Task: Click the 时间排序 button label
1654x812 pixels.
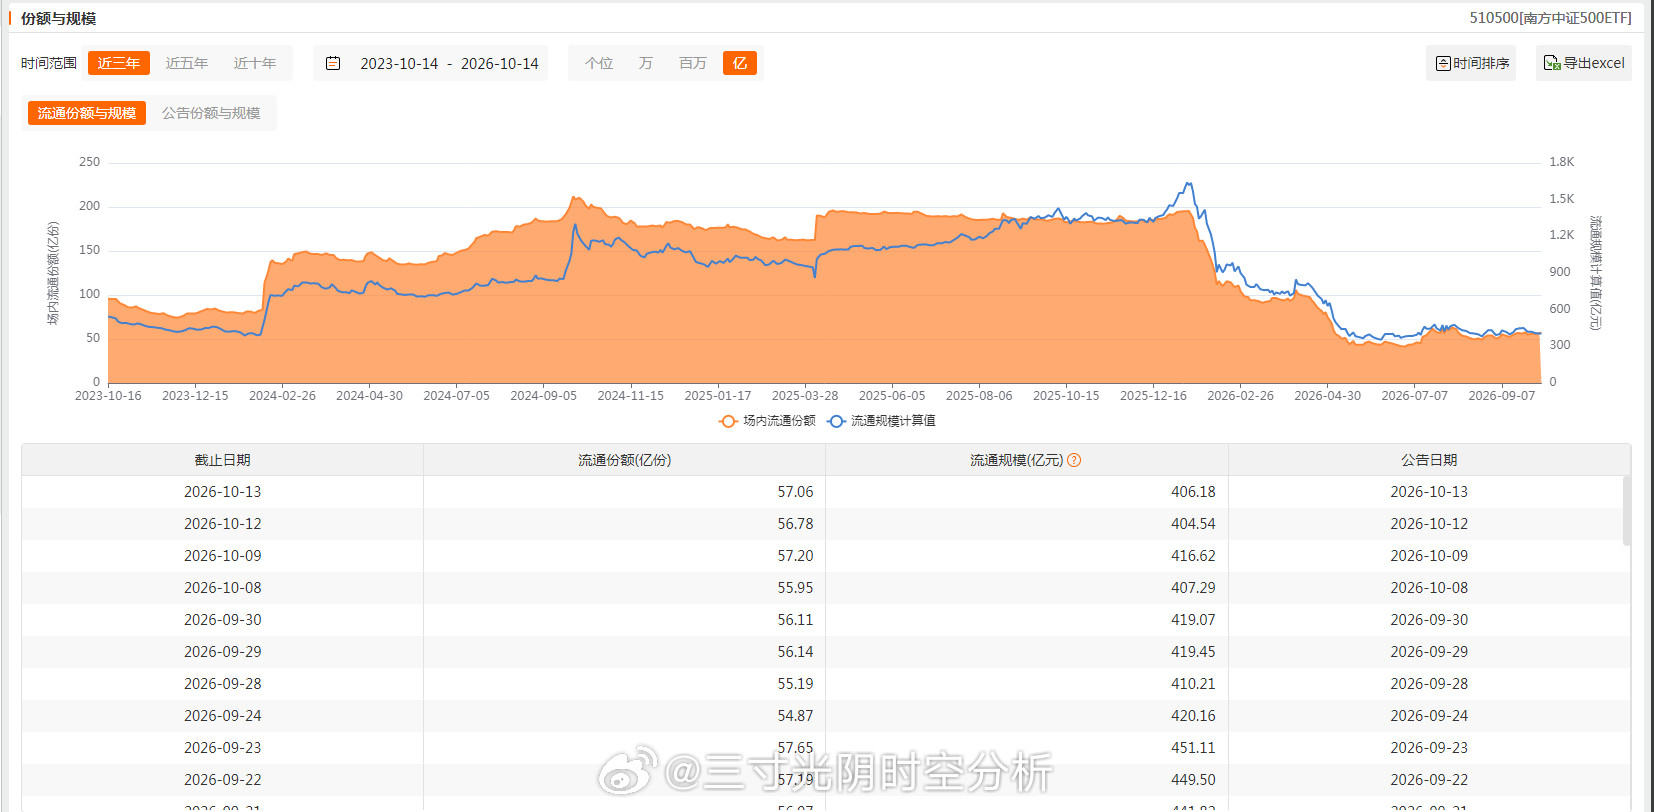Action: pos(1481,63)
